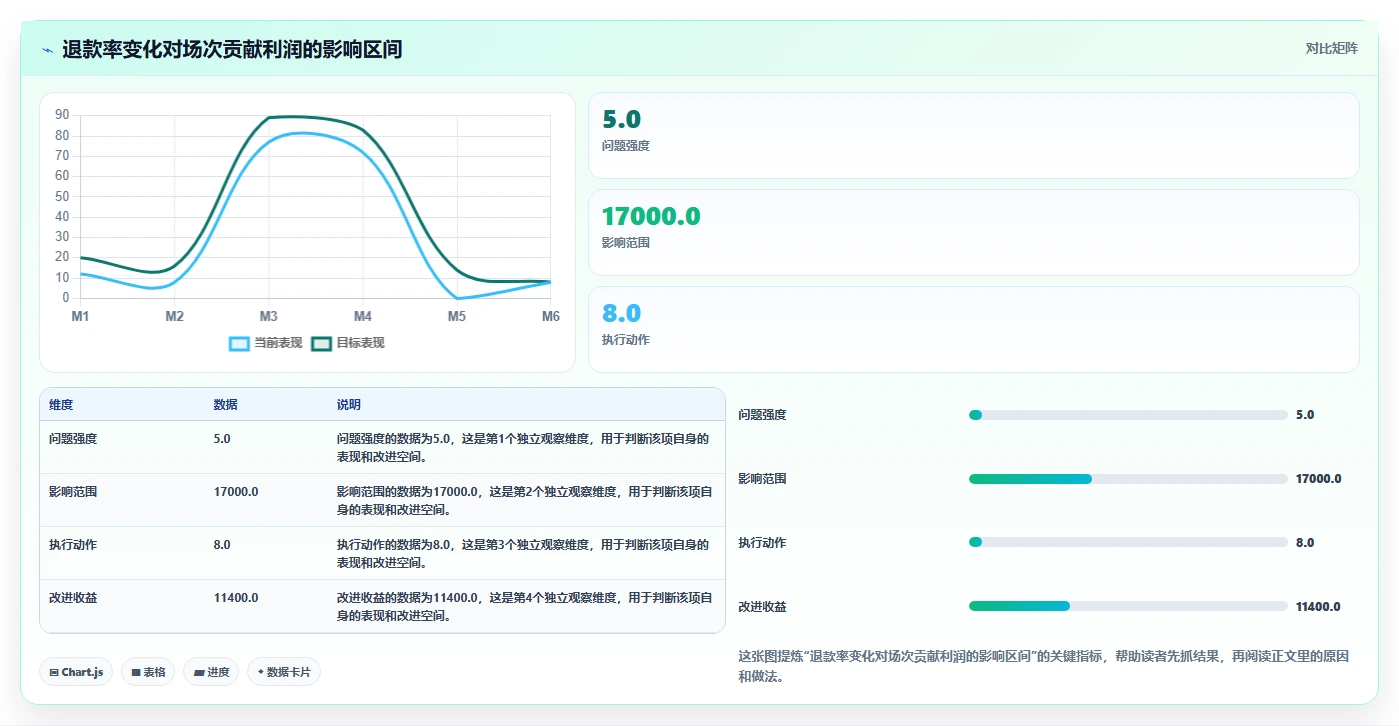Click the summary paragraph starting 这张图提炼
Screen dimensions: 1399x726
pos(1043,666)
